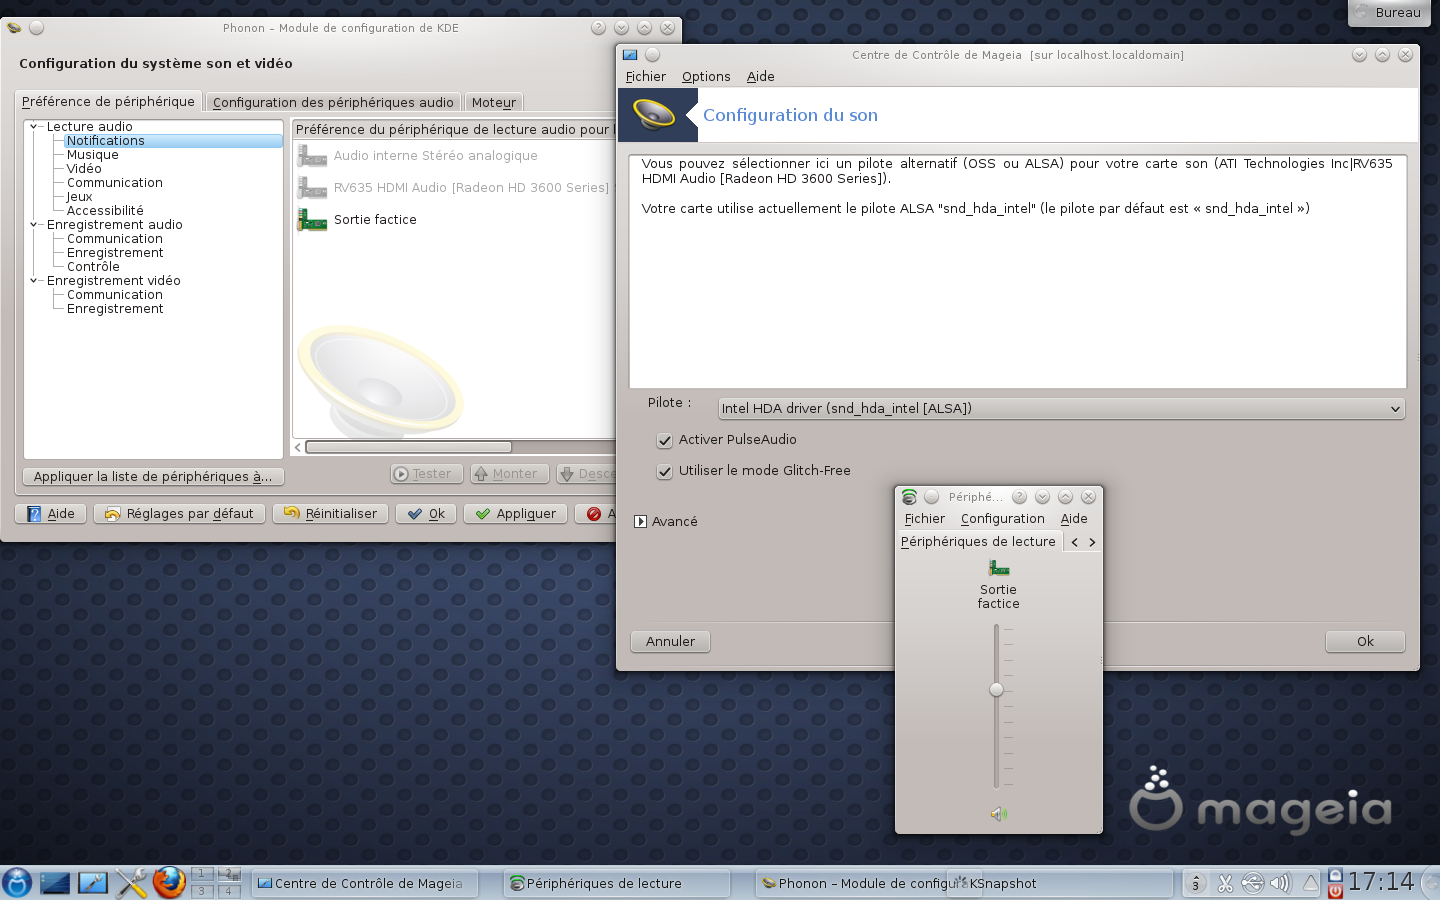Screen dimensions: 1440x900
Task: Switch to Configuration des périphériques audio tab
Action: pyautogui.click(x=333, y=102)
